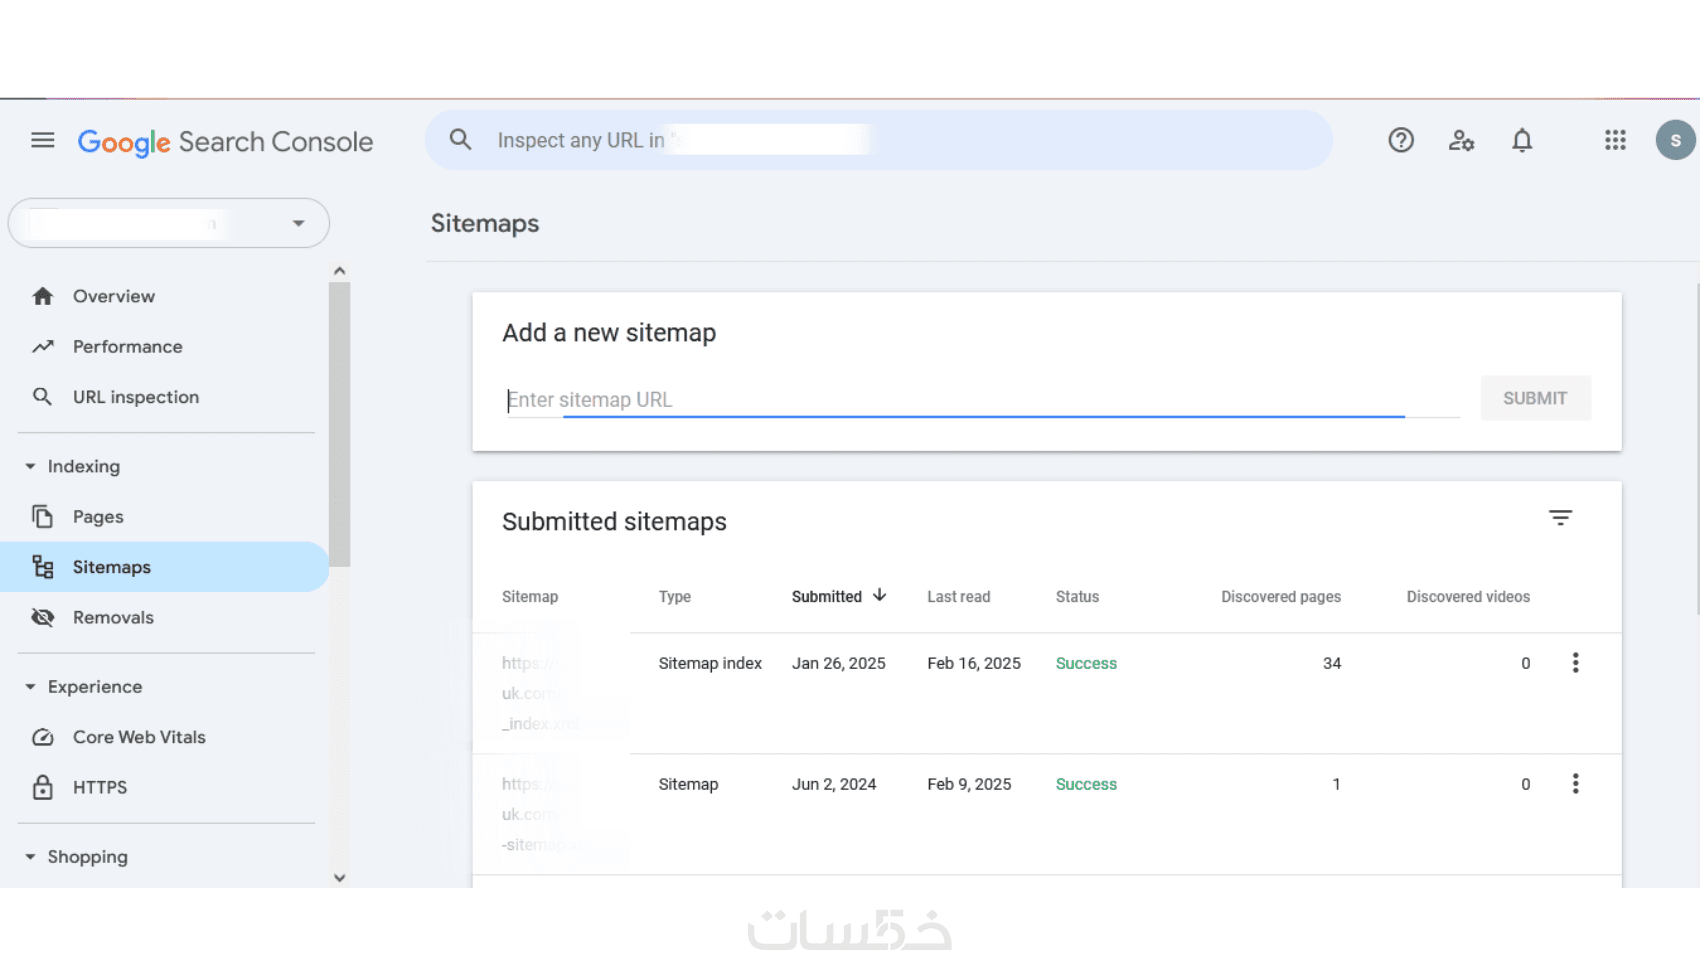Open user and settings management icon
Image resolution: width=1700 pixels, height=970 pixels.
coord(1461,140)
